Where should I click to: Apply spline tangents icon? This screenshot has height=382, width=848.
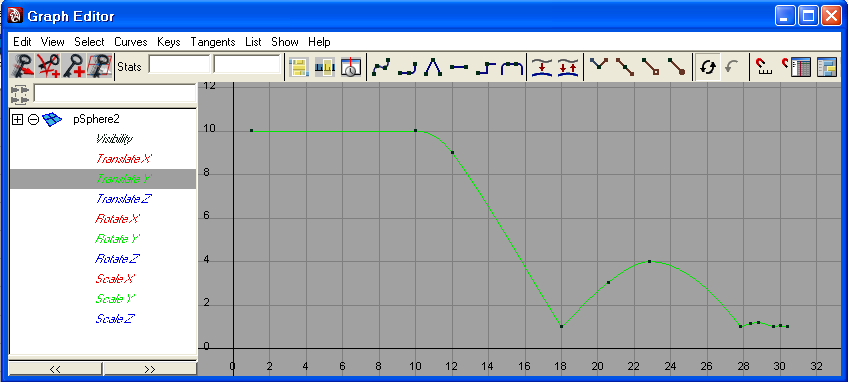pos(381,67)
